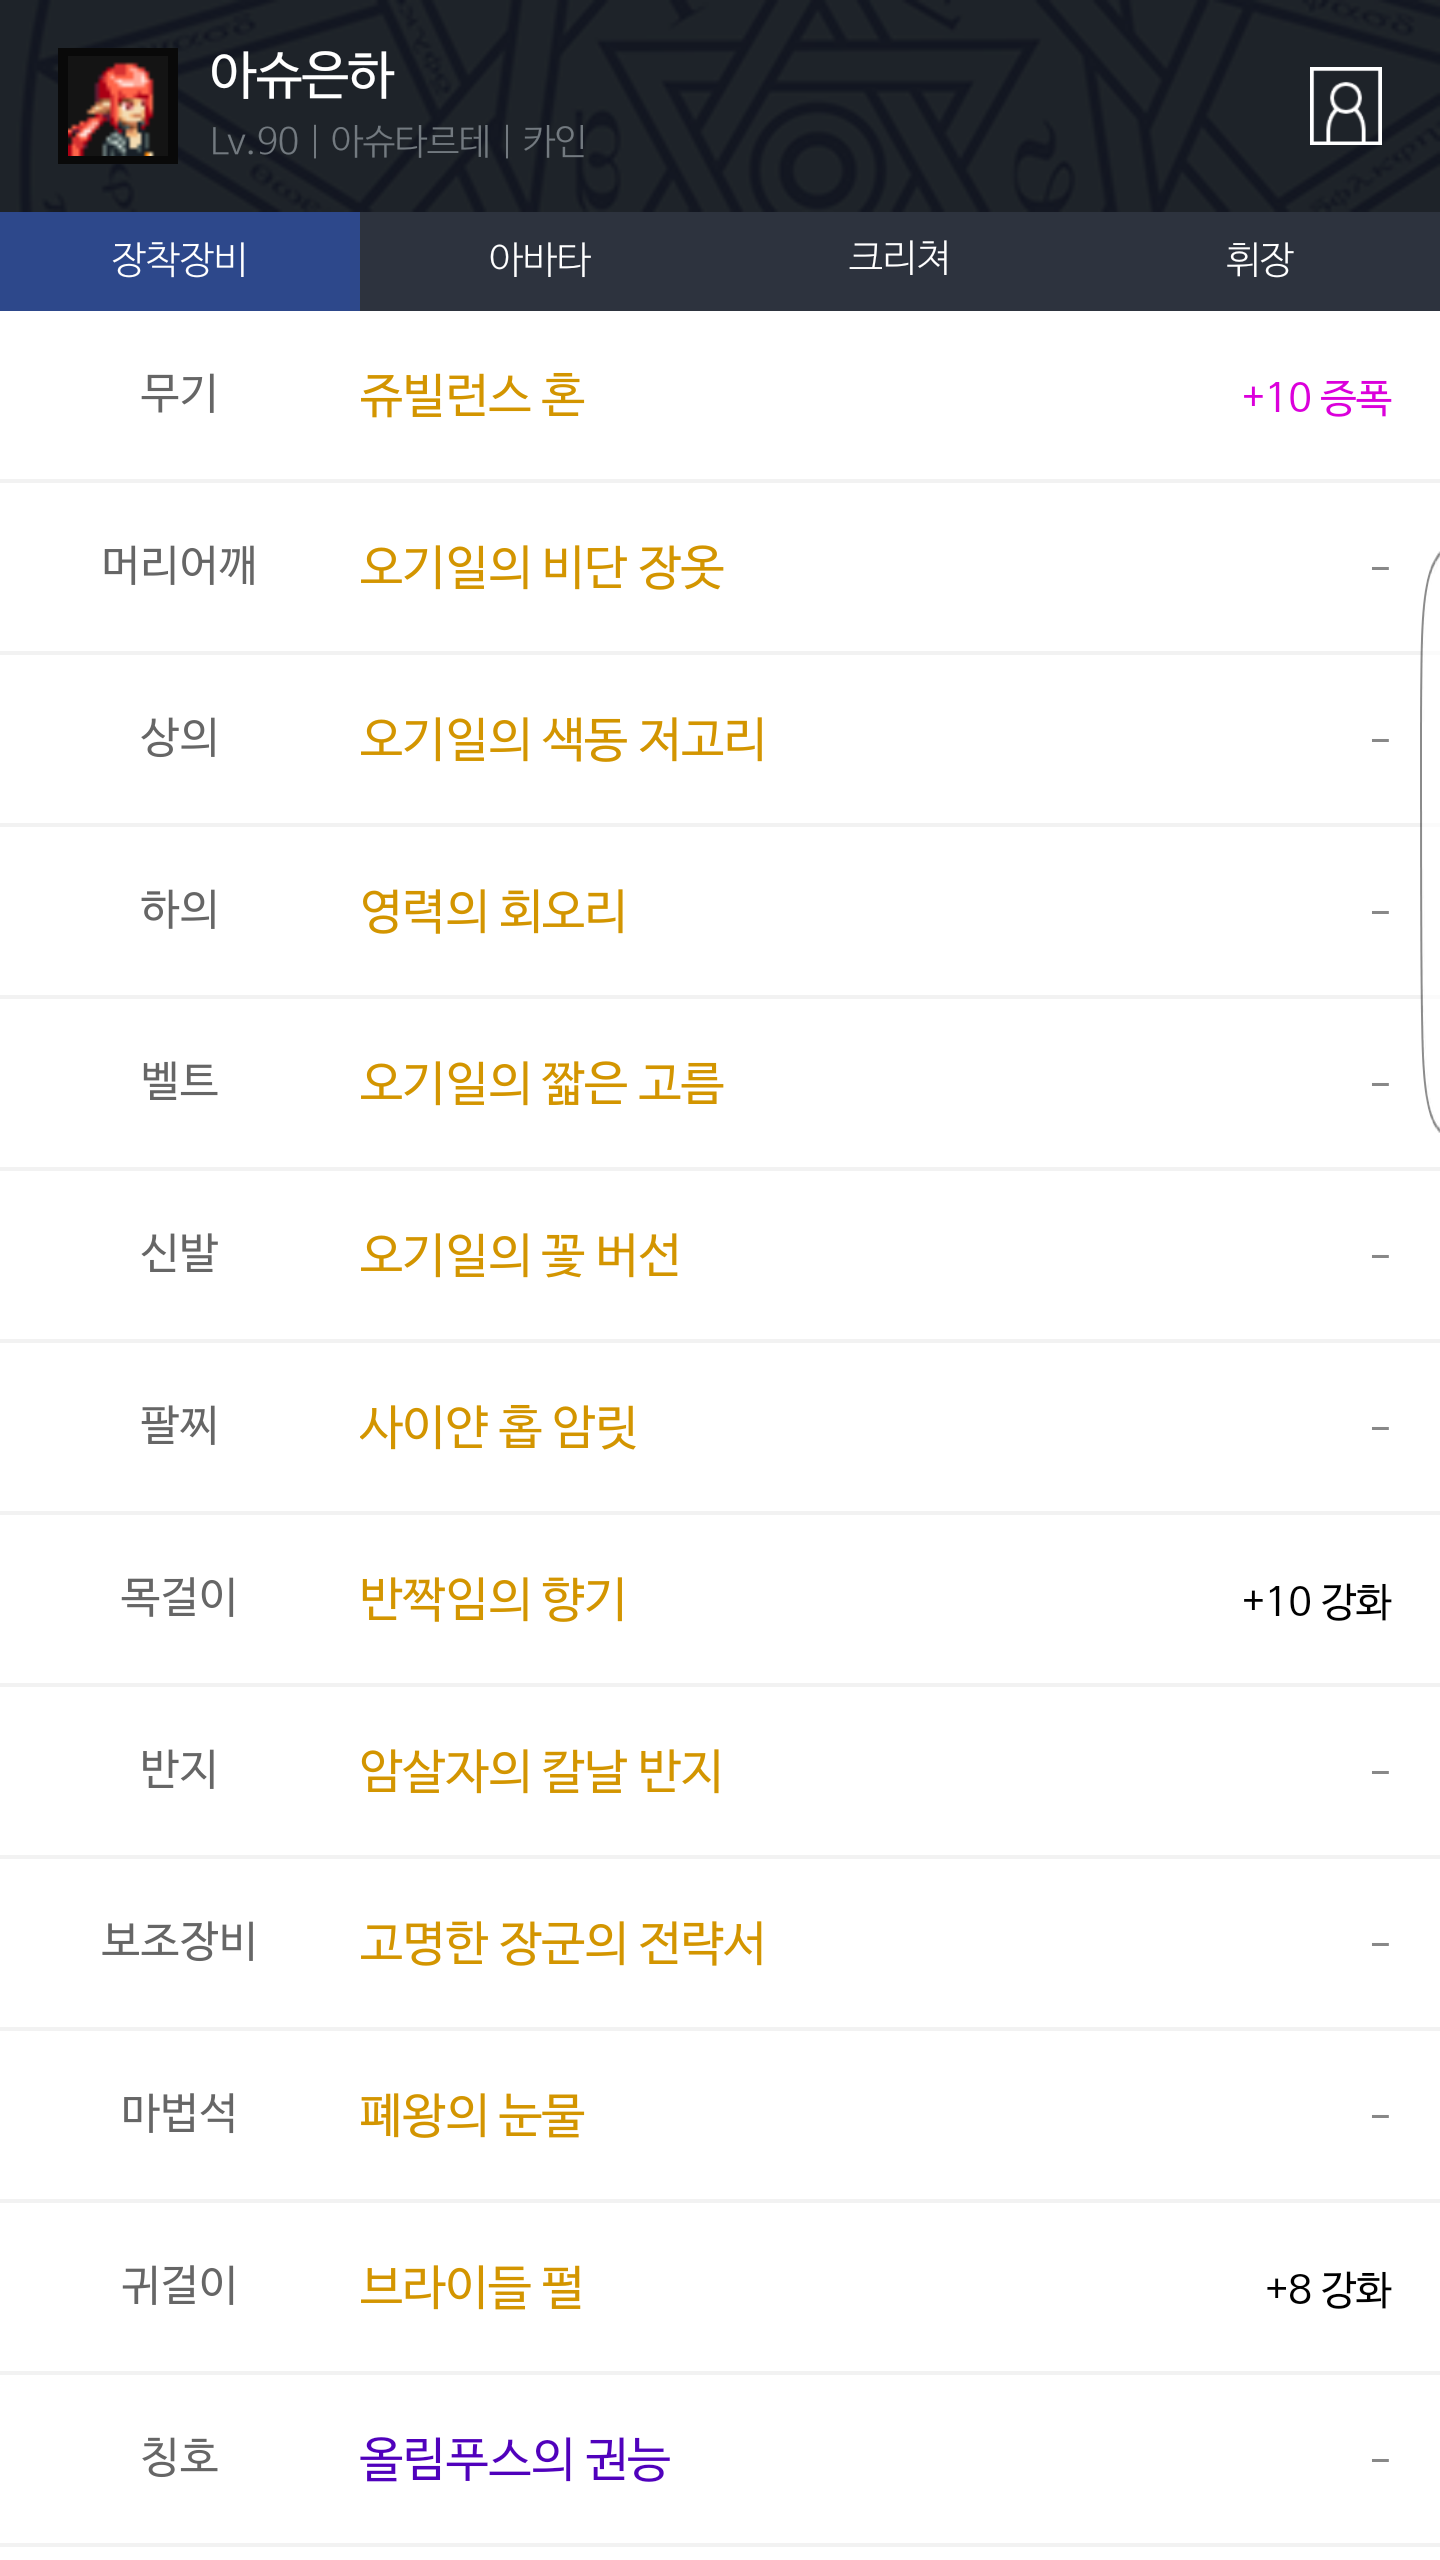The height and width of the screenshot is (2560, 1440).
Task: Select shoes item 오기일의 꽃 버선
Action: pyautogui.click(x=520, y=1256)
